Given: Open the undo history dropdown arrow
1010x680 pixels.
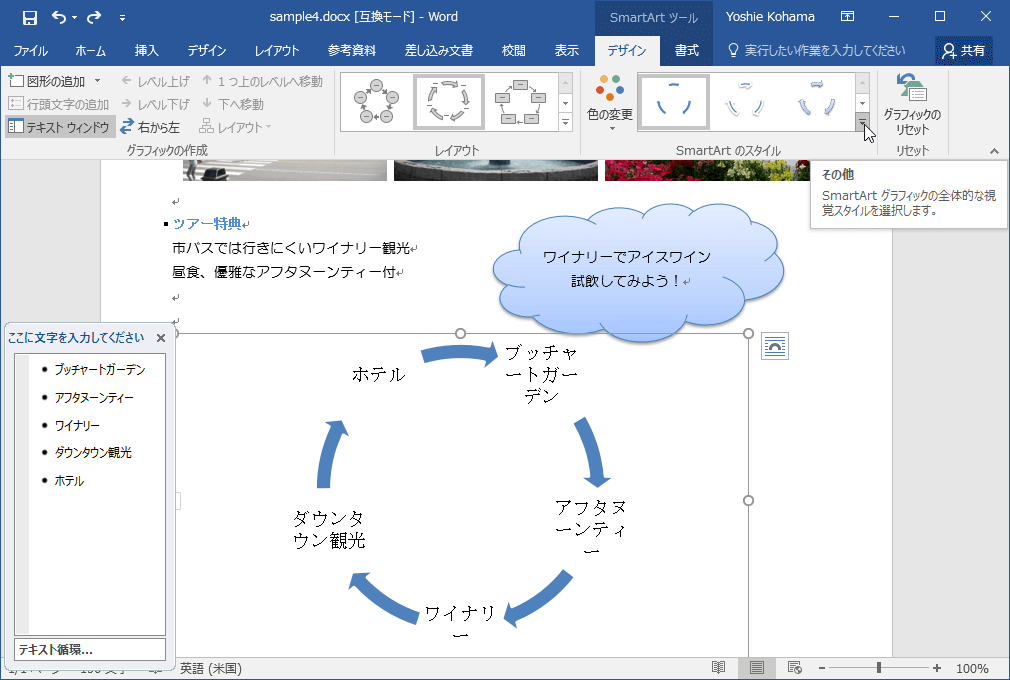Looking at the screenshot, I should (74, 18).
